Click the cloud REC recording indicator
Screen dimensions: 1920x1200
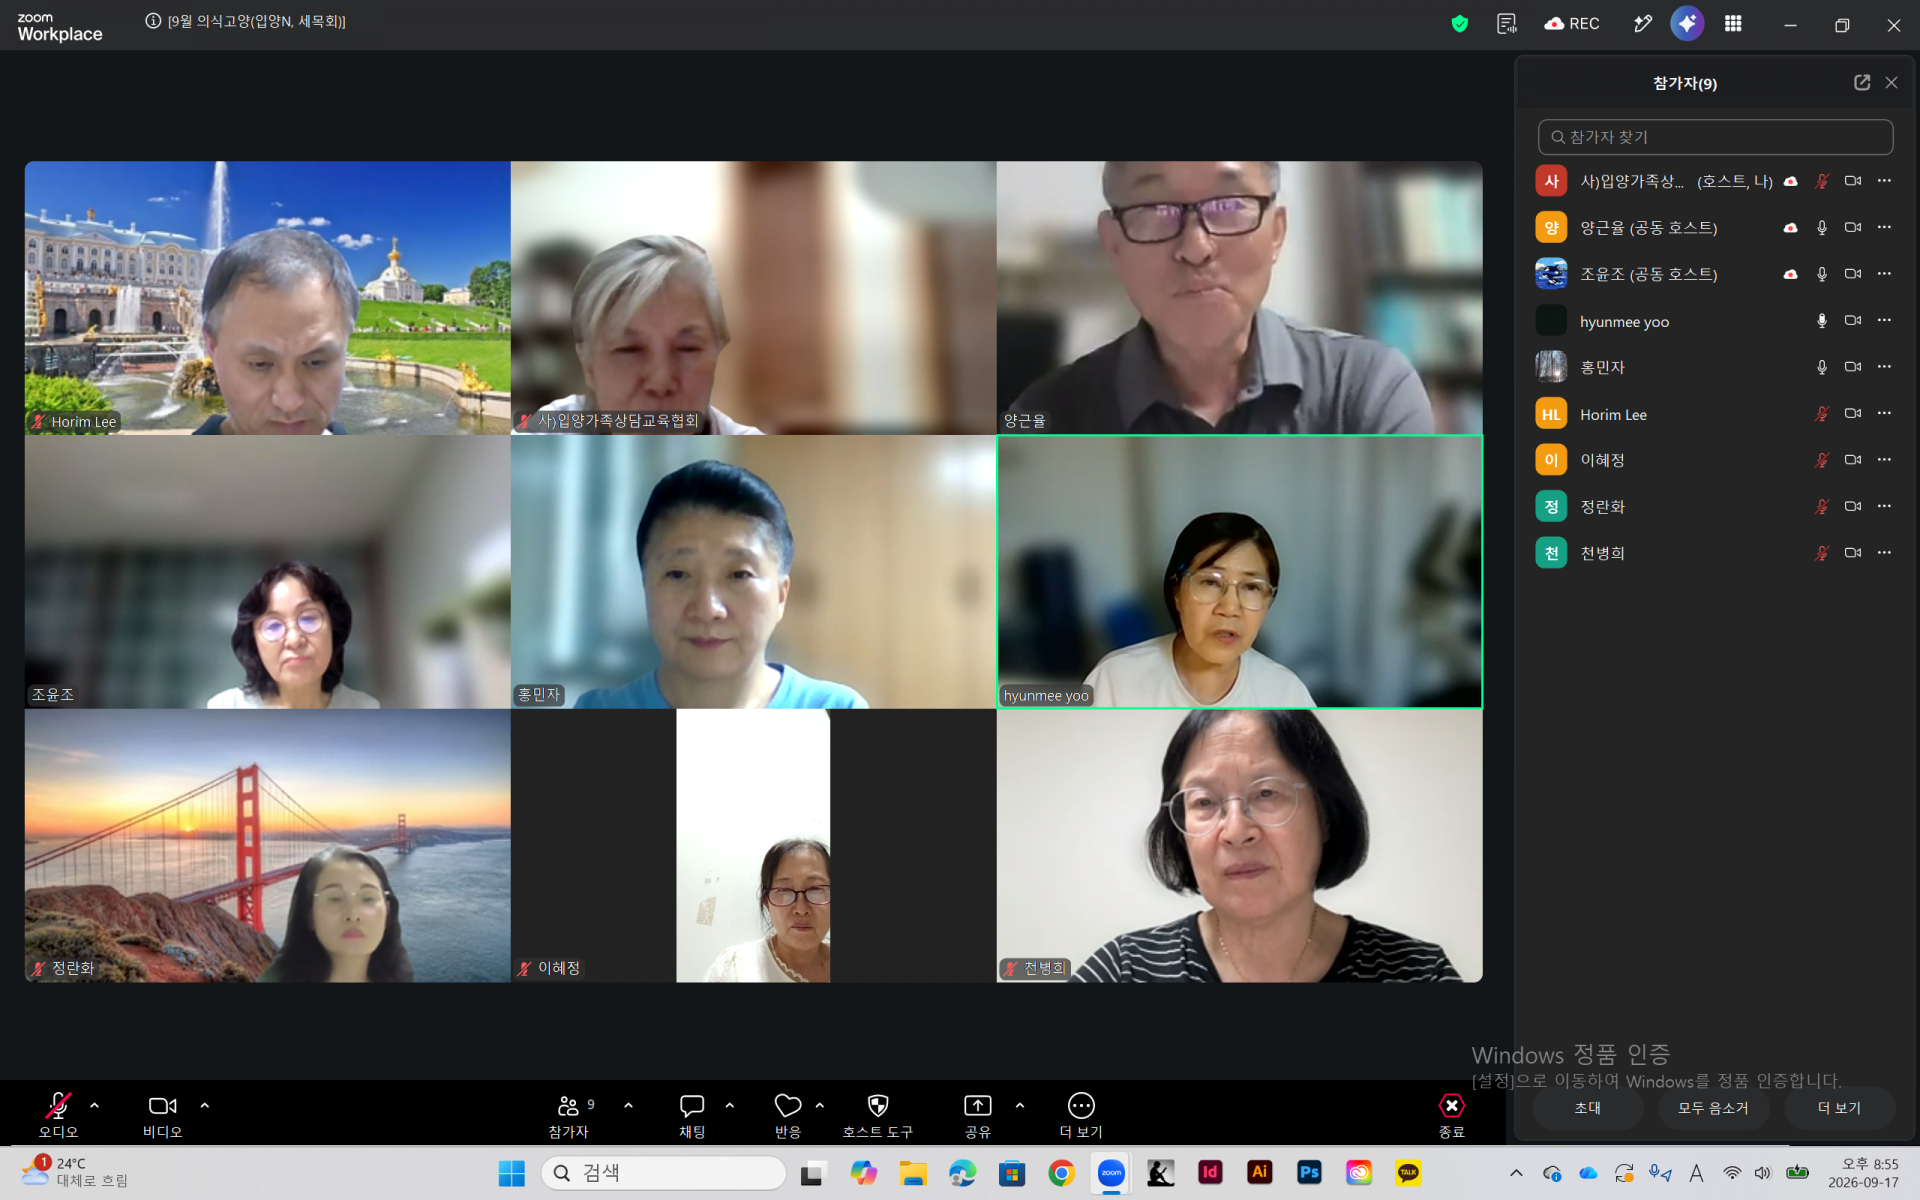coord(1572,24)
